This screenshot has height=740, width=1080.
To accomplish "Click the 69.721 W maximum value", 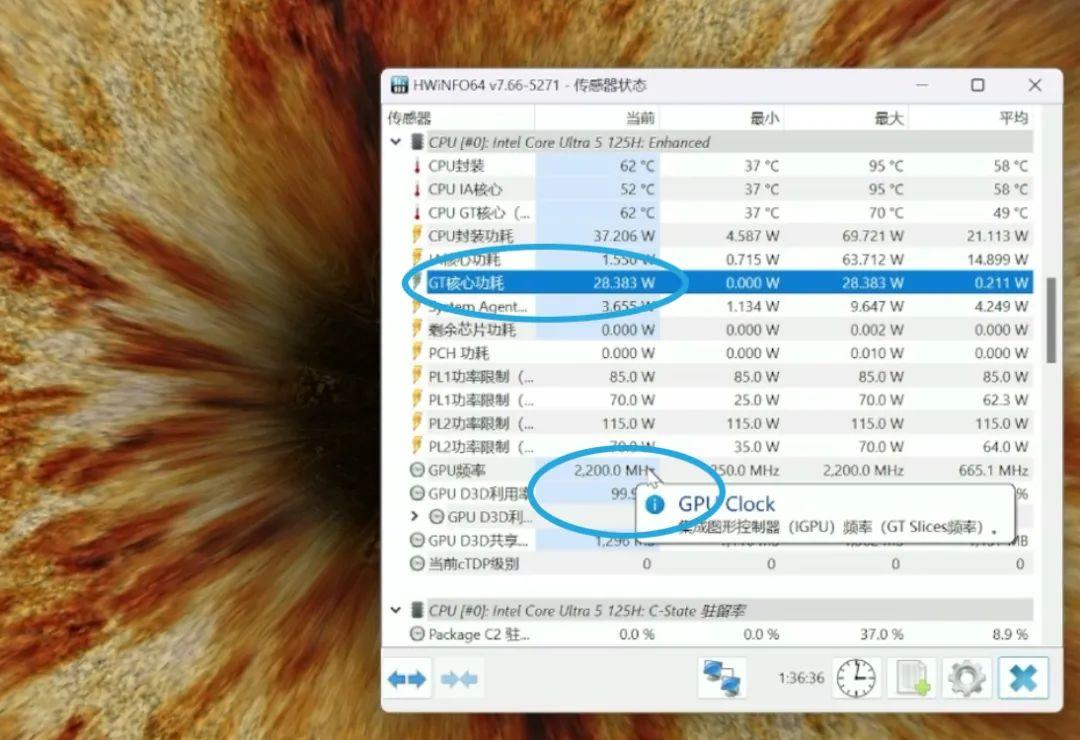I will click(873, 236).
